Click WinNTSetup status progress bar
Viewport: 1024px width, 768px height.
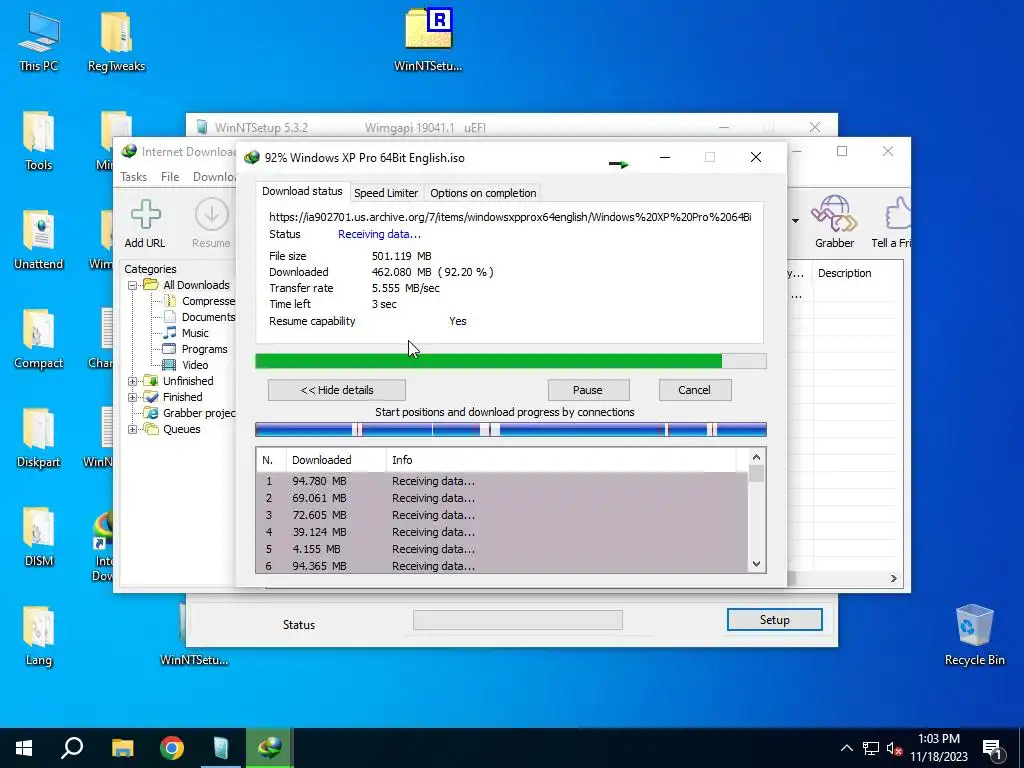517,620
